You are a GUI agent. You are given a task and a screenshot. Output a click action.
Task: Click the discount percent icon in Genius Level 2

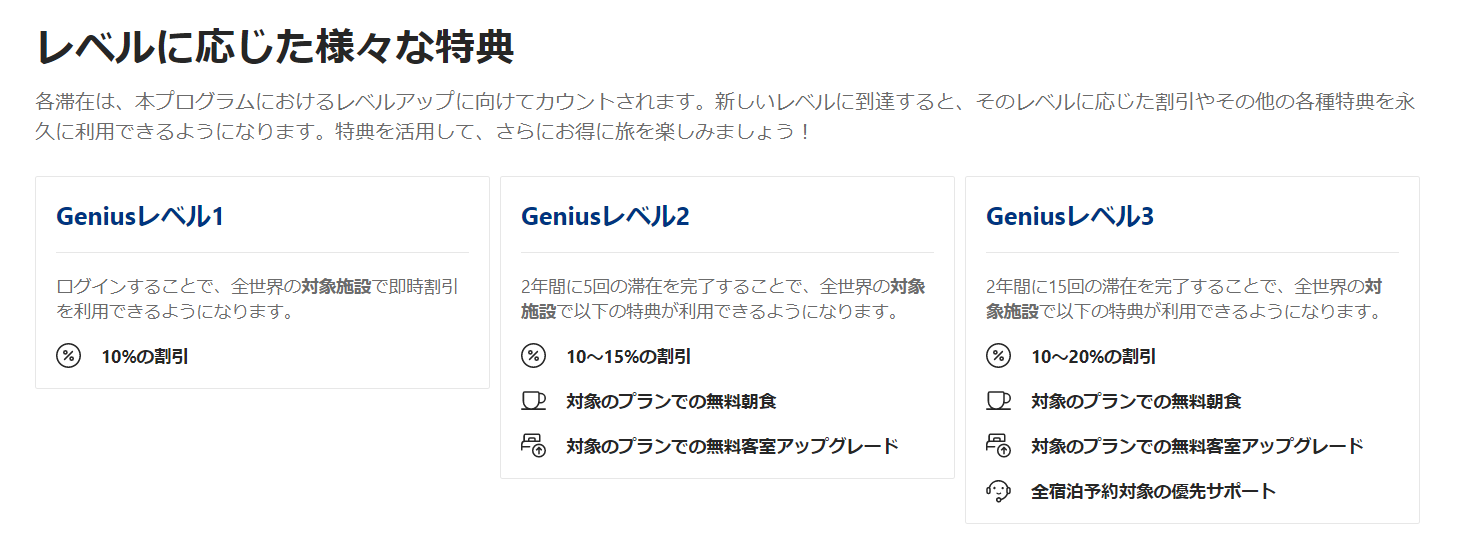[533, 356]
